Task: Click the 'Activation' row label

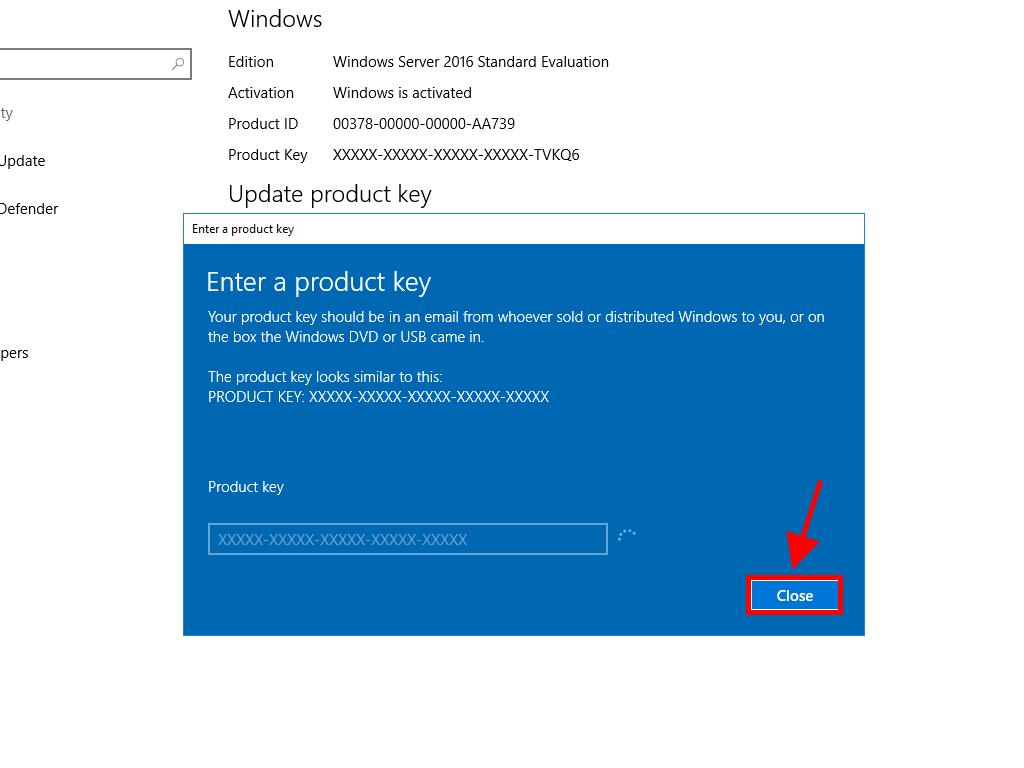Action: point(261,93)
